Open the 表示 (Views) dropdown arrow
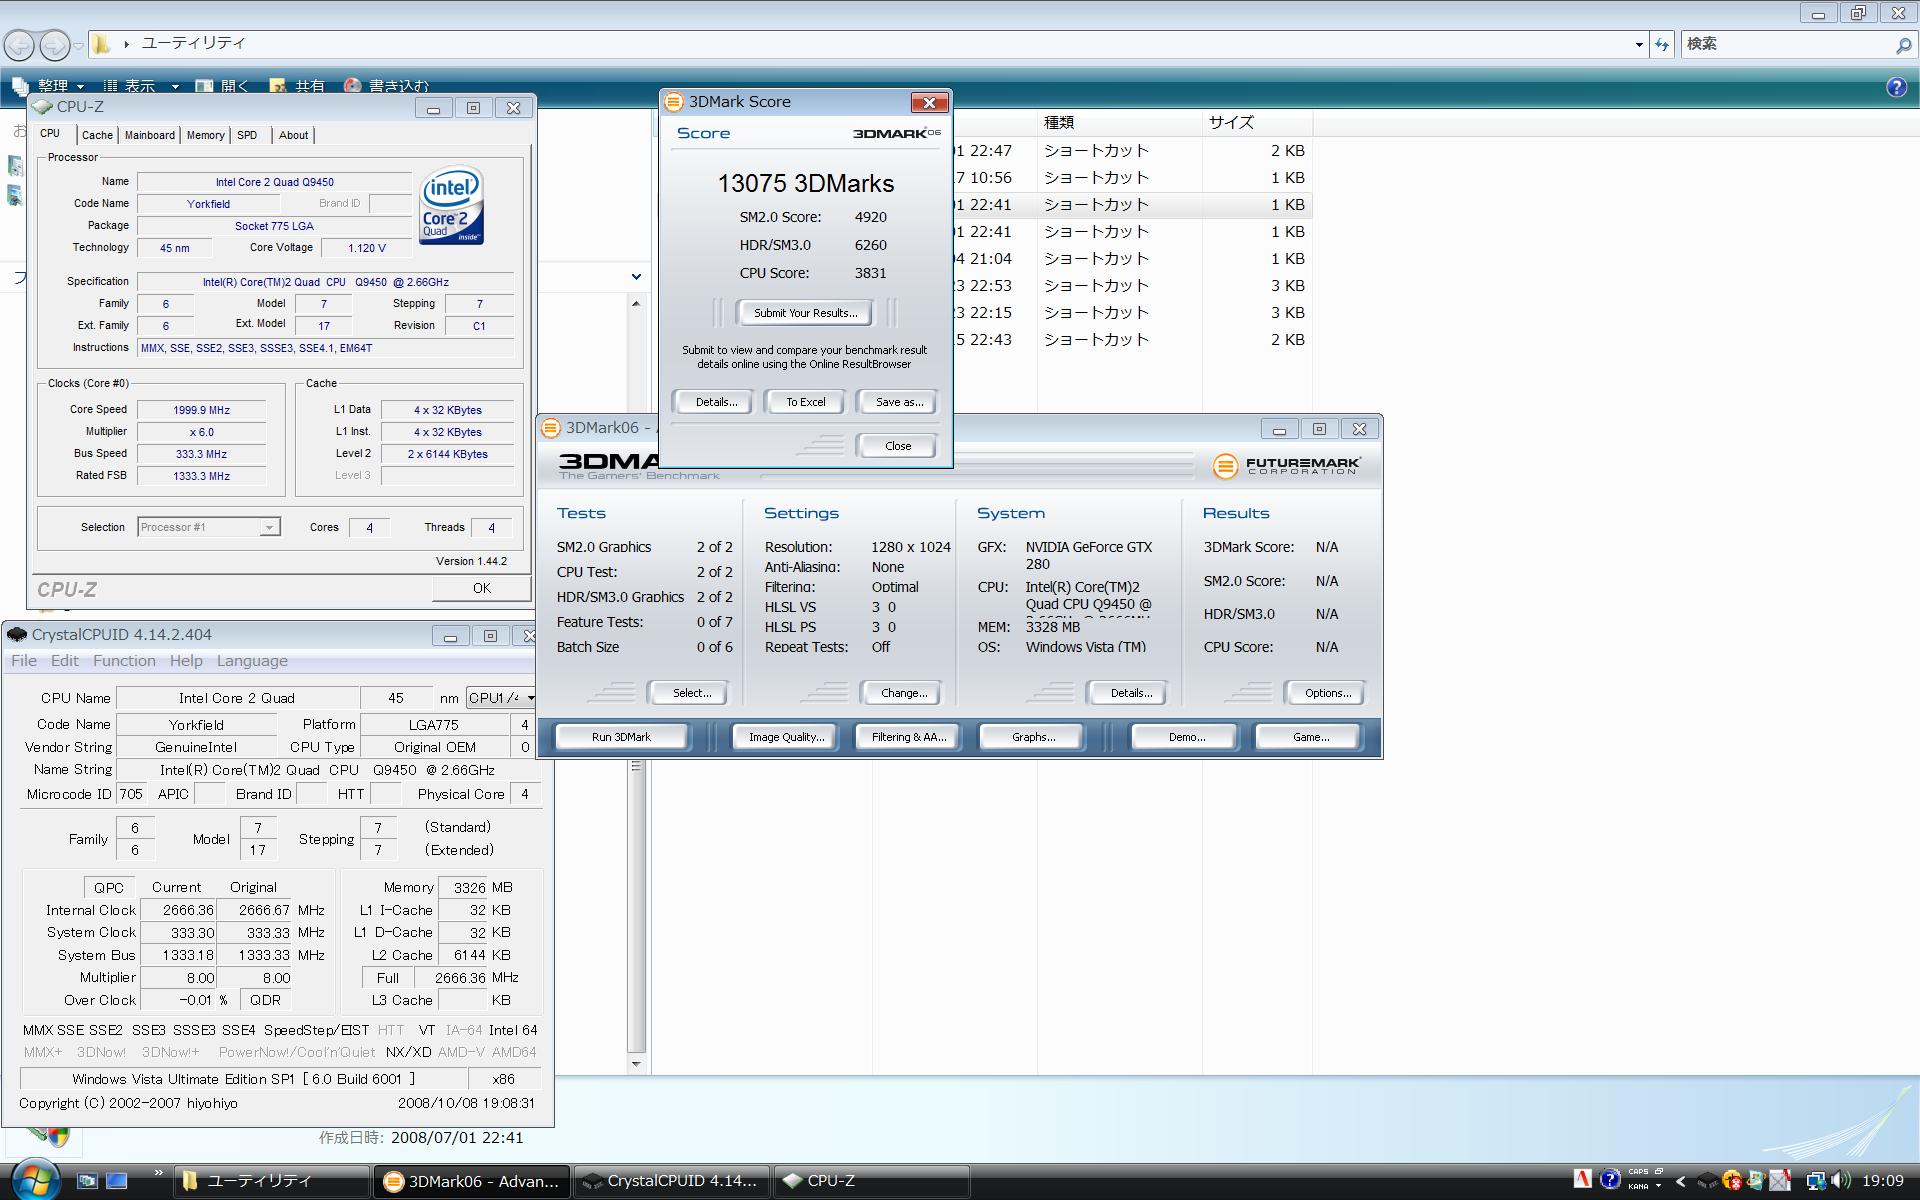 (175, 87)
